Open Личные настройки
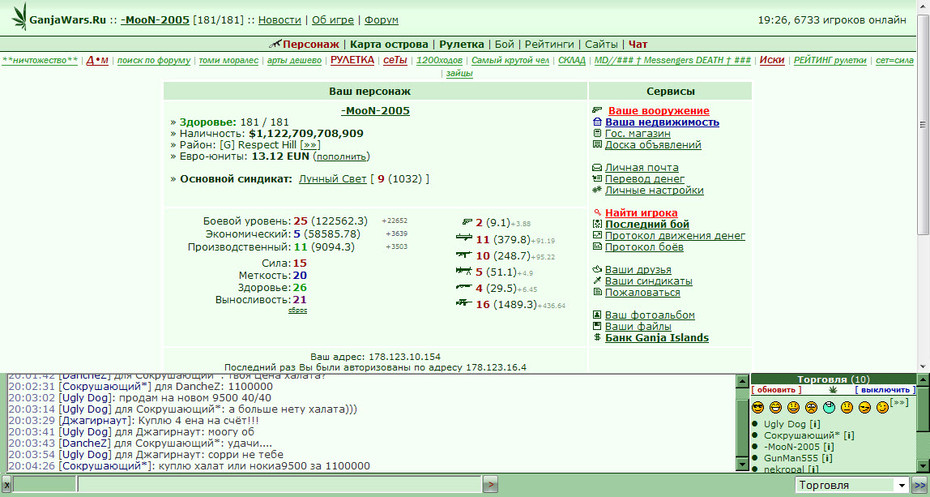930x497 pixels. pos(654,190)
